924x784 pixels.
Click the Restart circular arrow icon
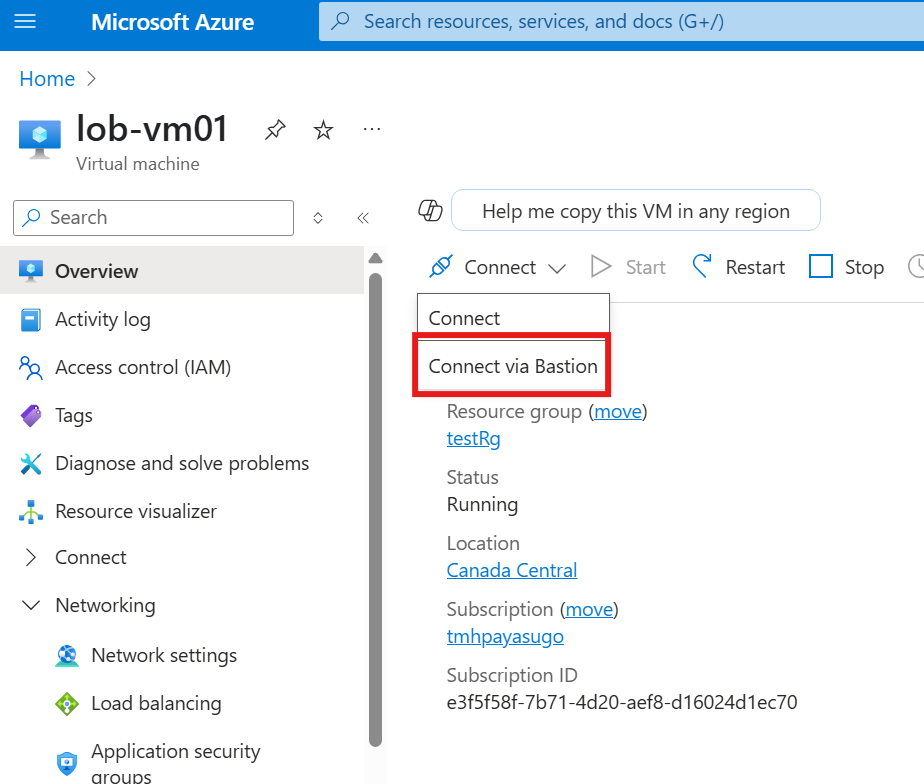tap(702, 266)
